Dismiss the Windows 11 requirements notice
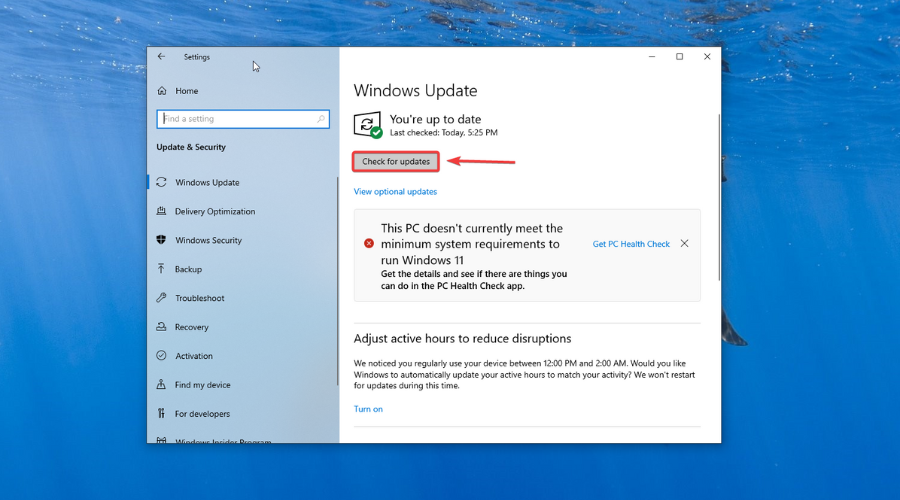Image resolution: width=900 pixels, height=500 pixels. pos(684,243)
